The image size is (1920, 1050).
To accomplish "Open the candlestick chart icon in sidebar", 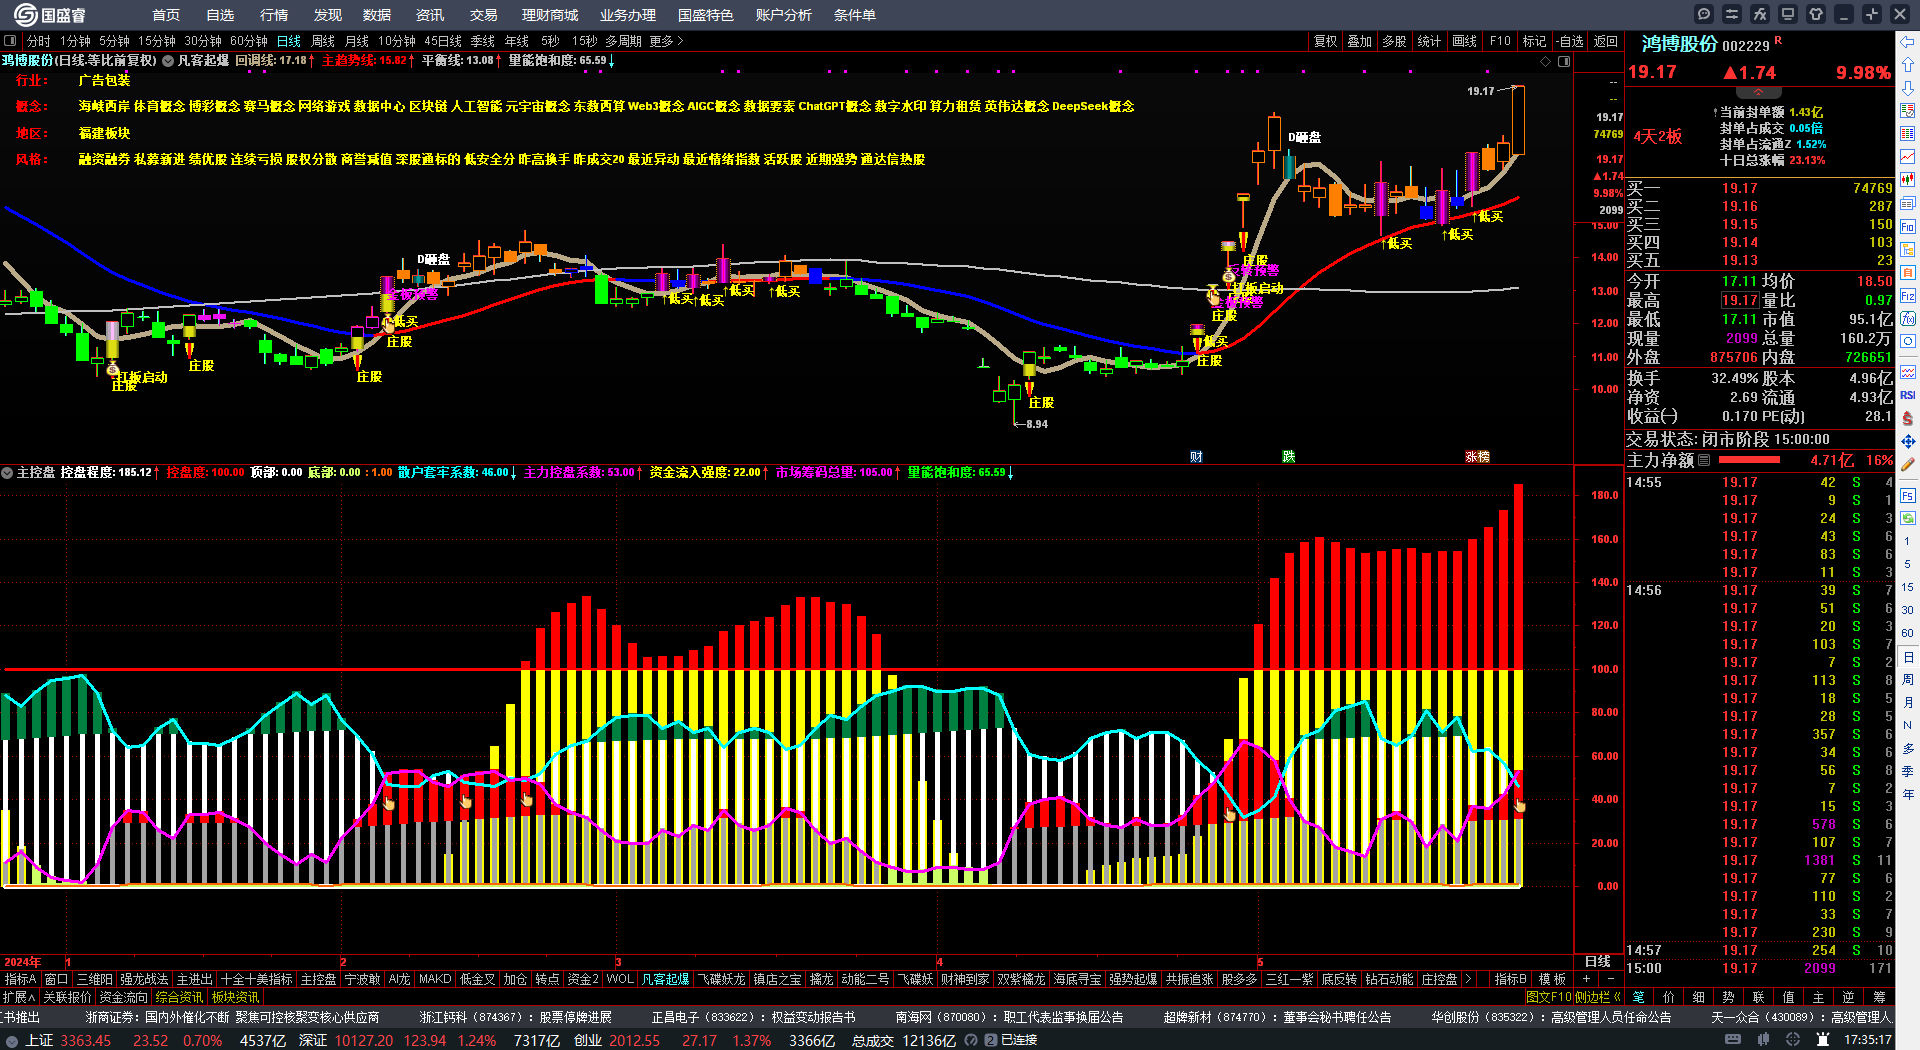I will click(1908, 180).
